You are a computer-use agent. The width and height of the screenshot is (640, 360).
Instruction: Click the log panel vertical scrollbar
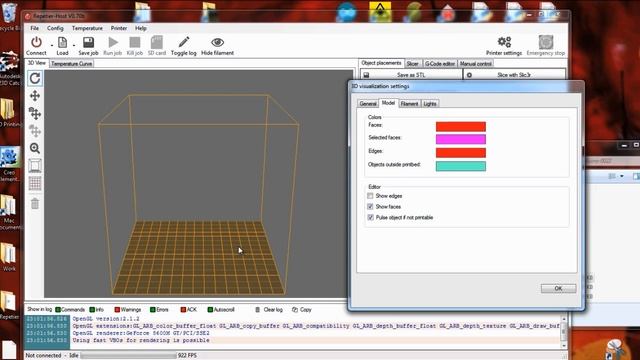click(564, 332)
